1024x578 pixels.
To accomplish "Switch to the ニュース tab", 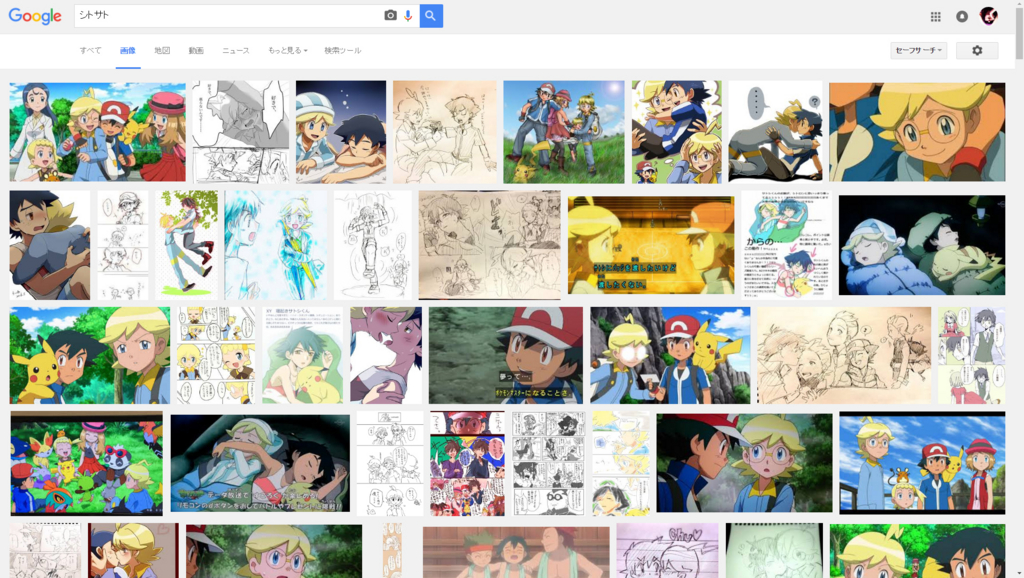I will click(236, 50).
